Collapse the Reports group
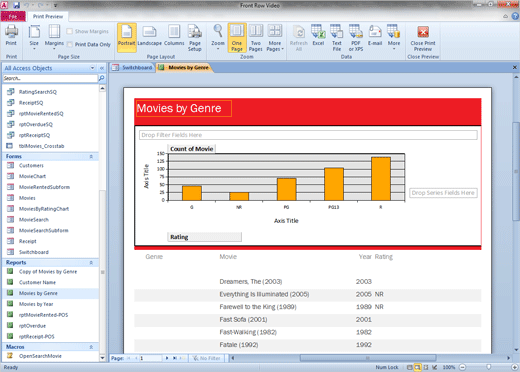The width and height of the screenshot is (520, 372). pos(91,263)
